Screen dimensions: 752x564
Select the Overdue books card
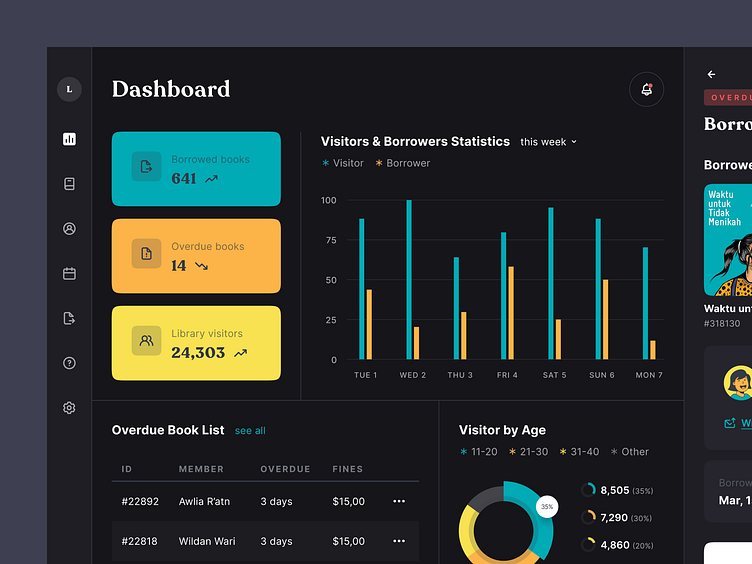(196, 256)
